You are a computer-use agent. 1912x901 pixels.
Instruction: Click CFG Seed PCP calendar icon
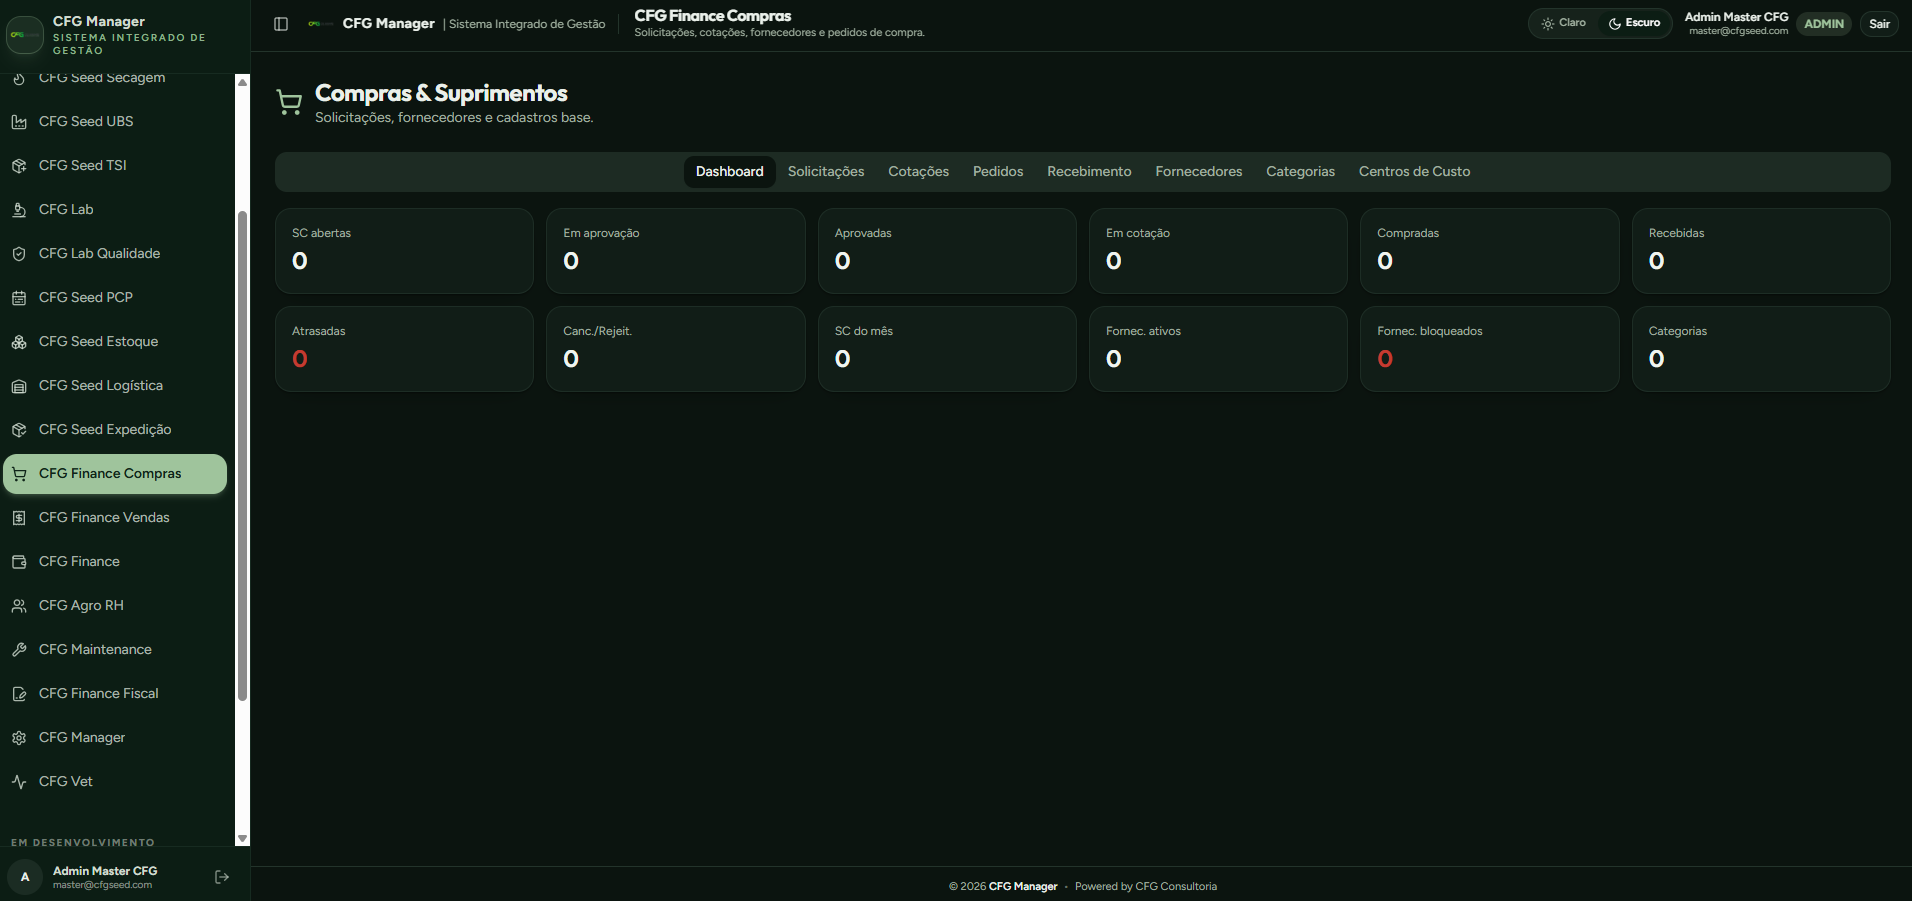coord(19,298)
